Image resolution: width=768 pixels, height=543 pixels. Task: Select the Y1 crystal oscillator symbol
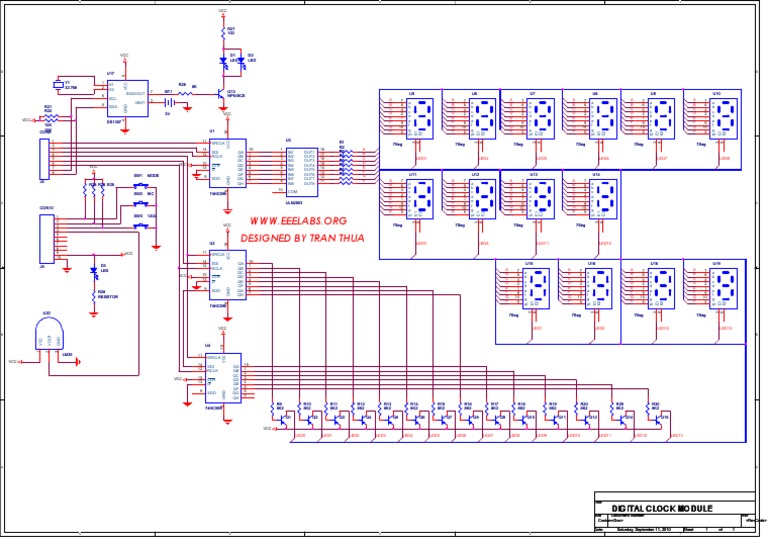60,86
